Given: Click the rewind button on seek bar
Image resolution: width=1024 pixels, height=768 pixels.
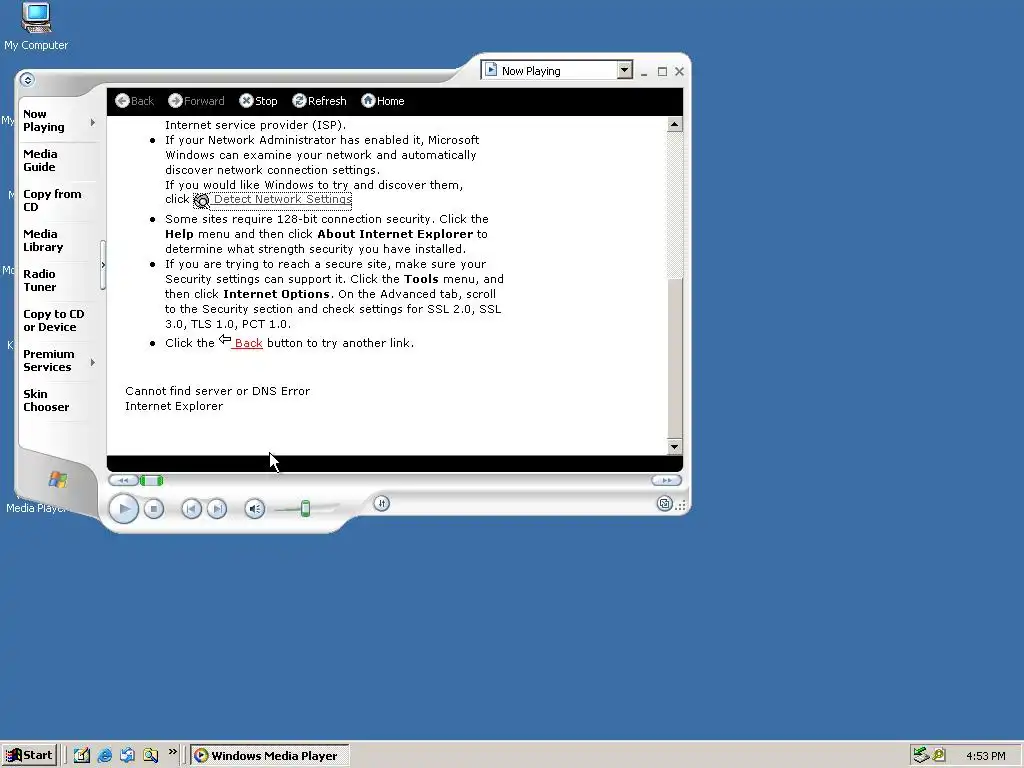Looking at the screenshot, I should (123, 481).
